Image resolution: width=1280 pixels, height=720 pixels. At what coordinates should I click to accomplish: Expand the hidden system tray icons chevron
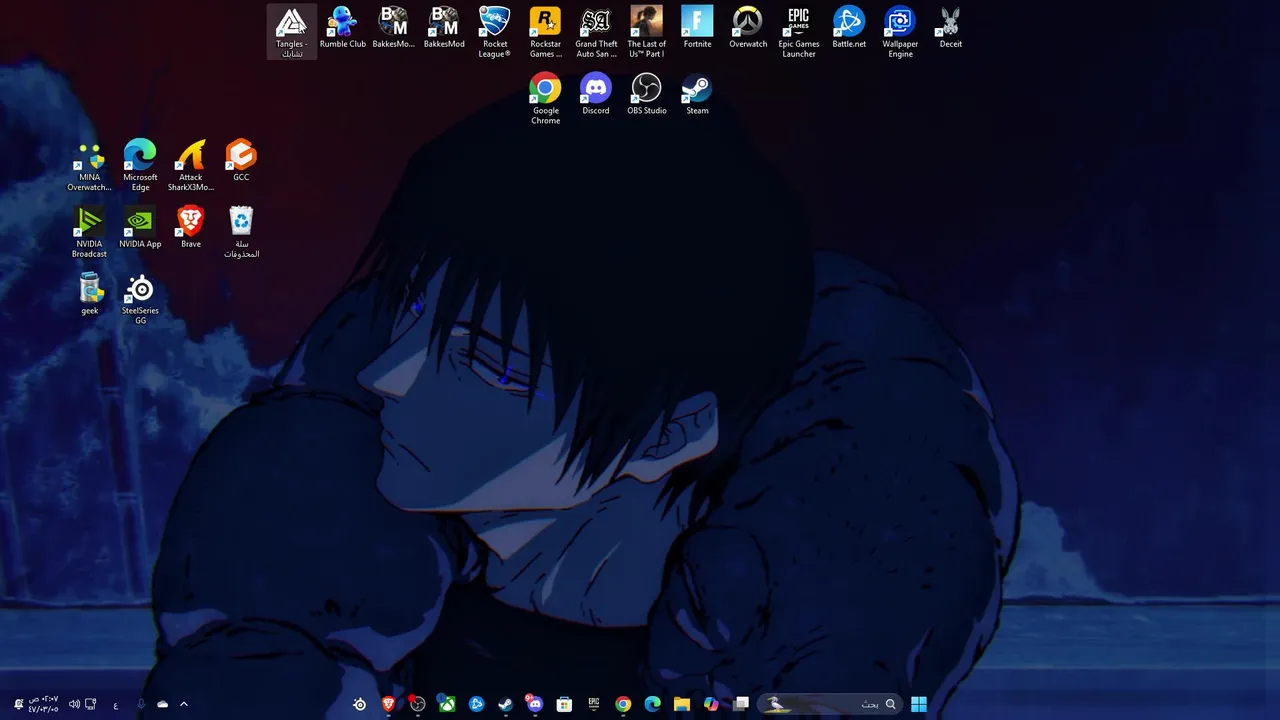pyautogui.click(x=184, y=704)
